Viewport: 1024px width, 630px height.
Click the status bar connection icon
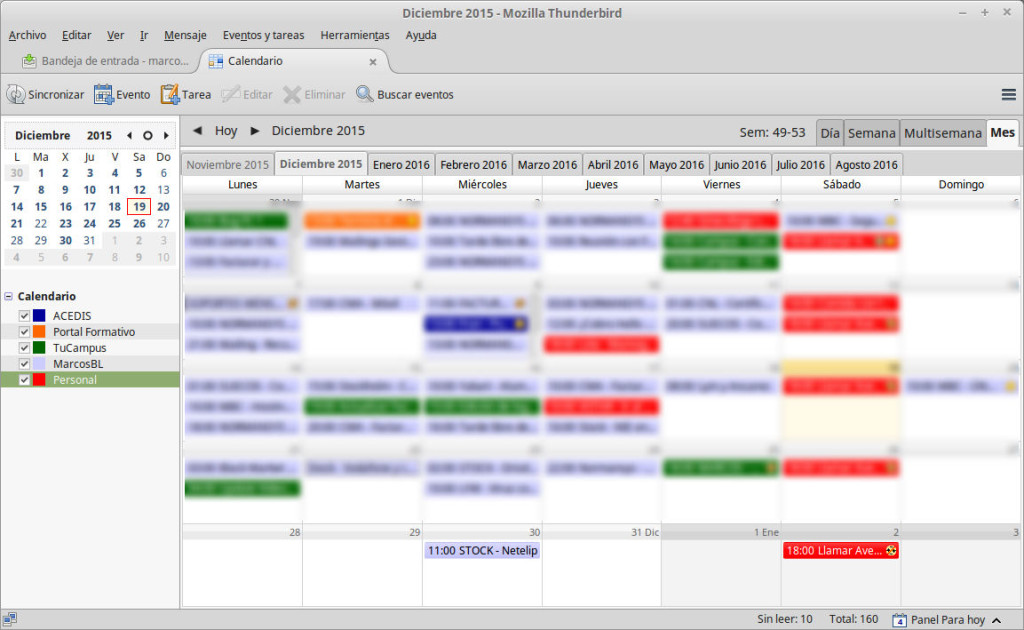[x=10, y=620]
